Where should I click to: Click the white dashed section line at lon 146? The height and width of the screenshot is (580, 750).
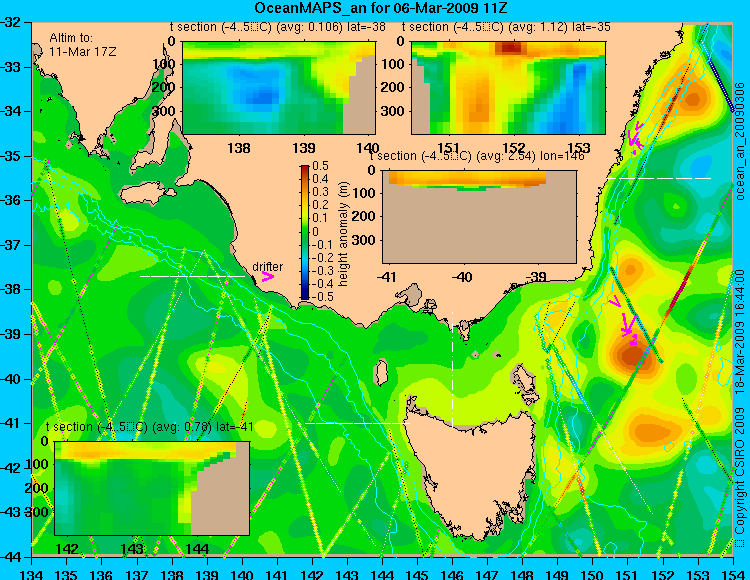[452, 368]
